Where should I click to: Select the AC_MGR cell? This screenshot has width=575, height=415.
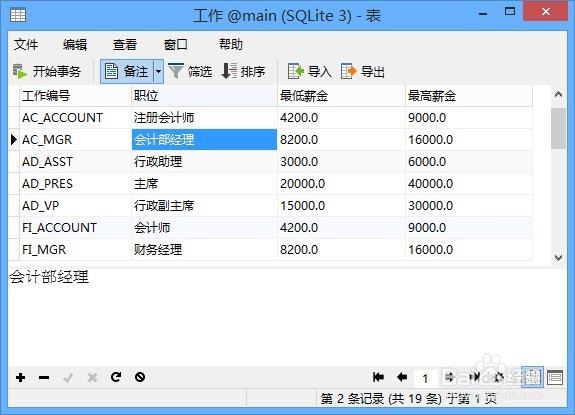(75, 140)
